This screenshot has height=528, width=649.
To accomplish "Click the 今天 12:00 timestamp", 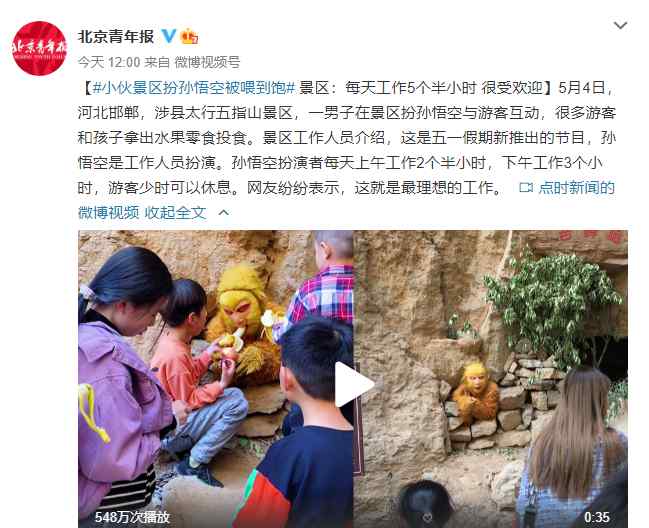I will [109, 62].
